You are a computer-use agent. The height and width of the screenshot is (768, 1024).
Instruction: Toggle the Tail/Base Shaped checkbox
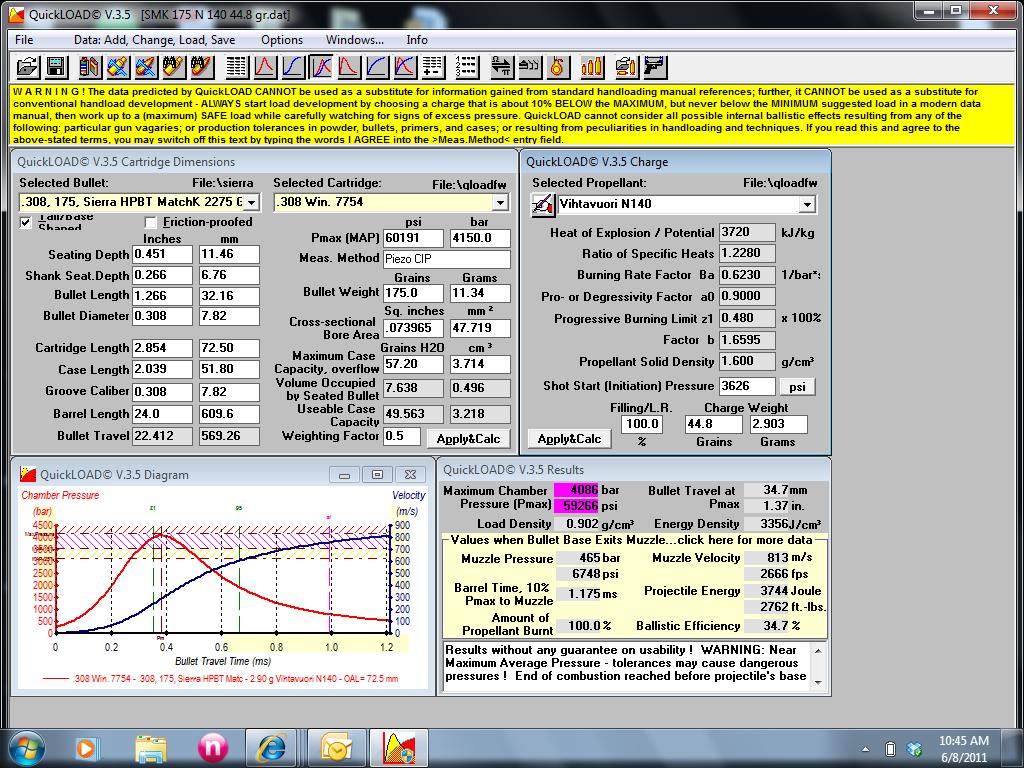point(25,222)
